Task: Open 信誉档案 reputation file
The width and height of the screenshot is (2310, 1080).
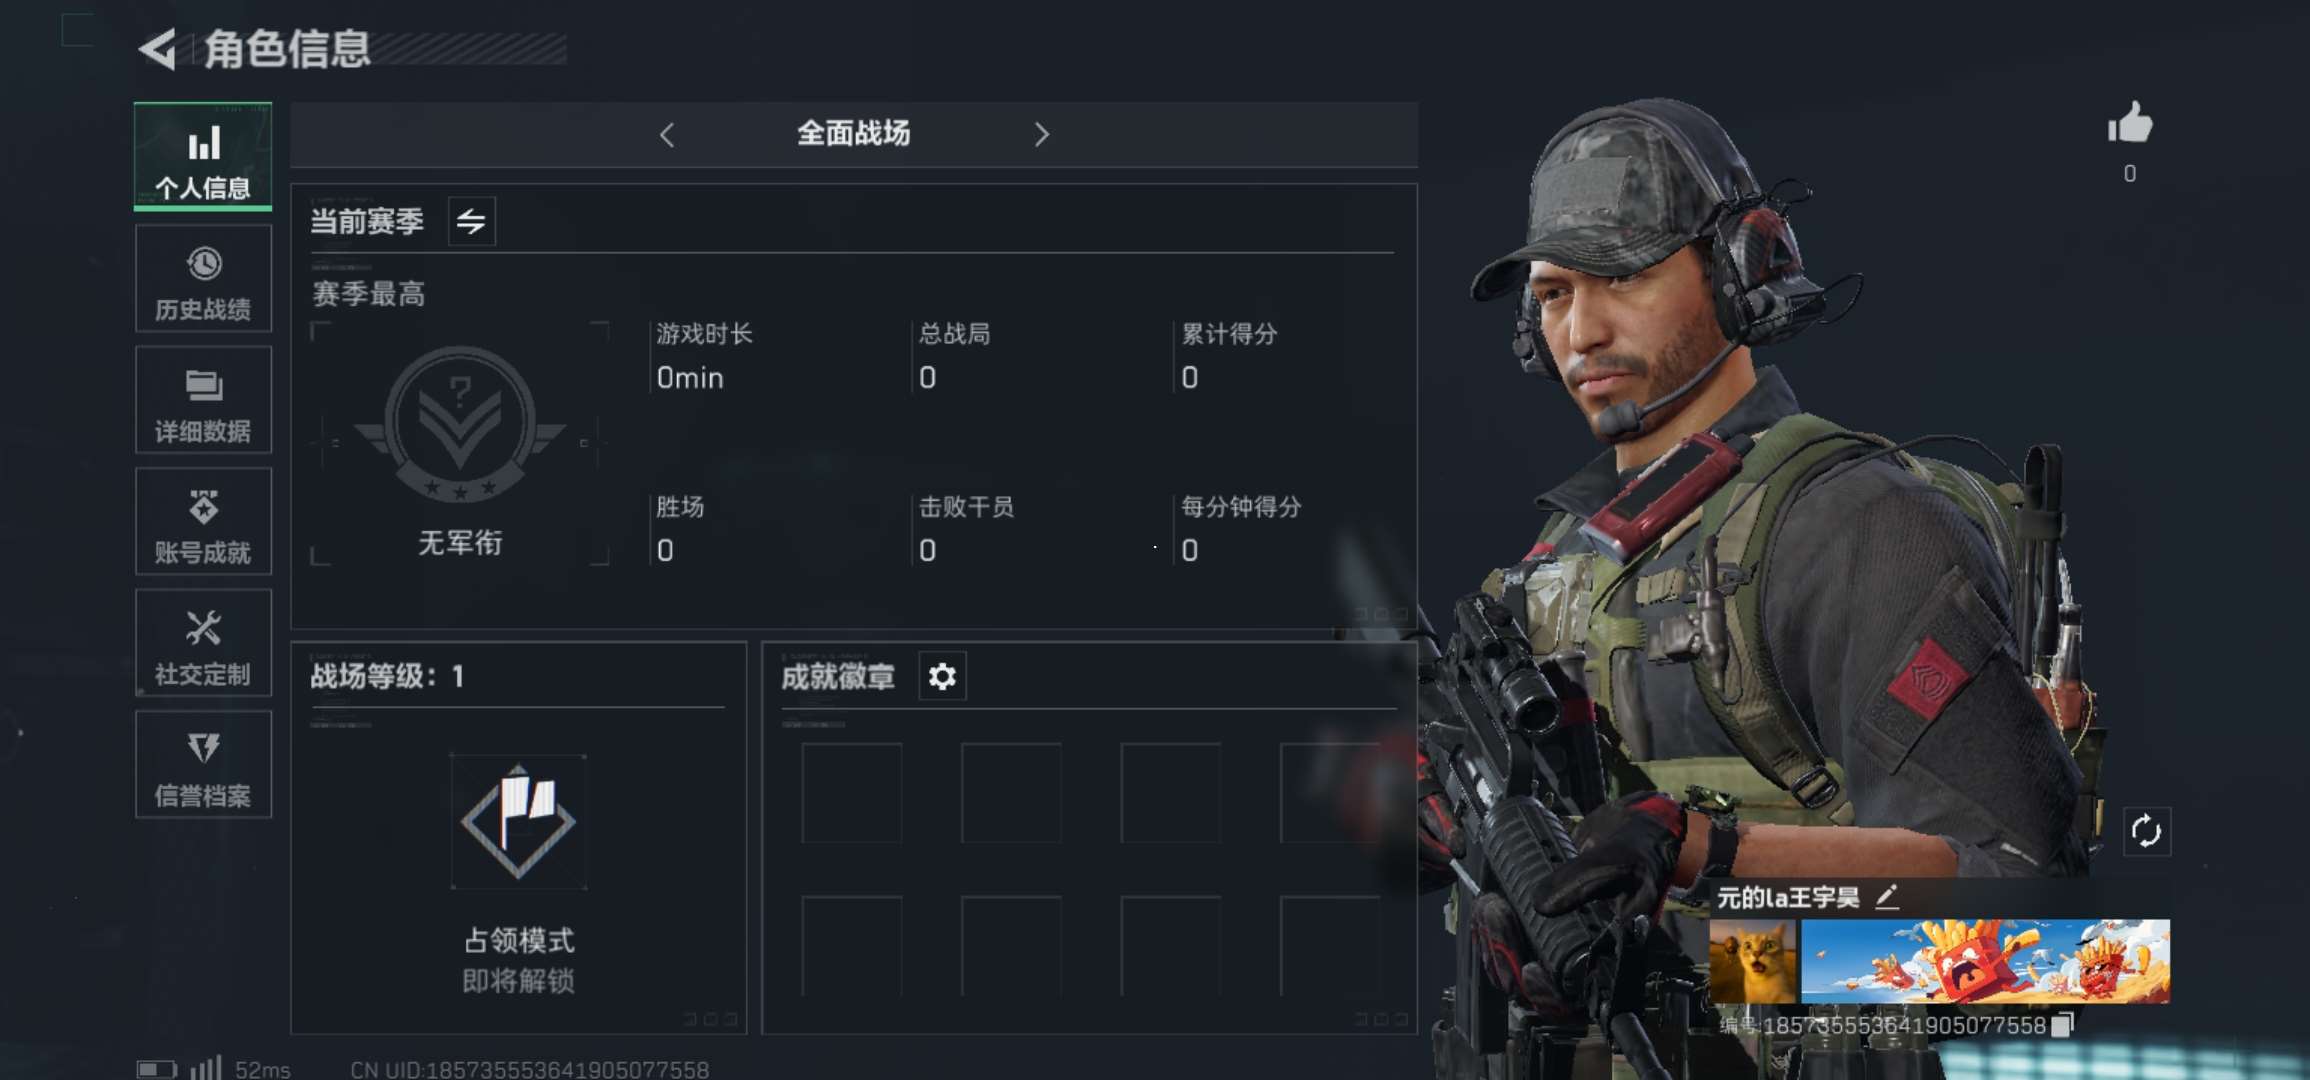Action: tap(203, 765)
